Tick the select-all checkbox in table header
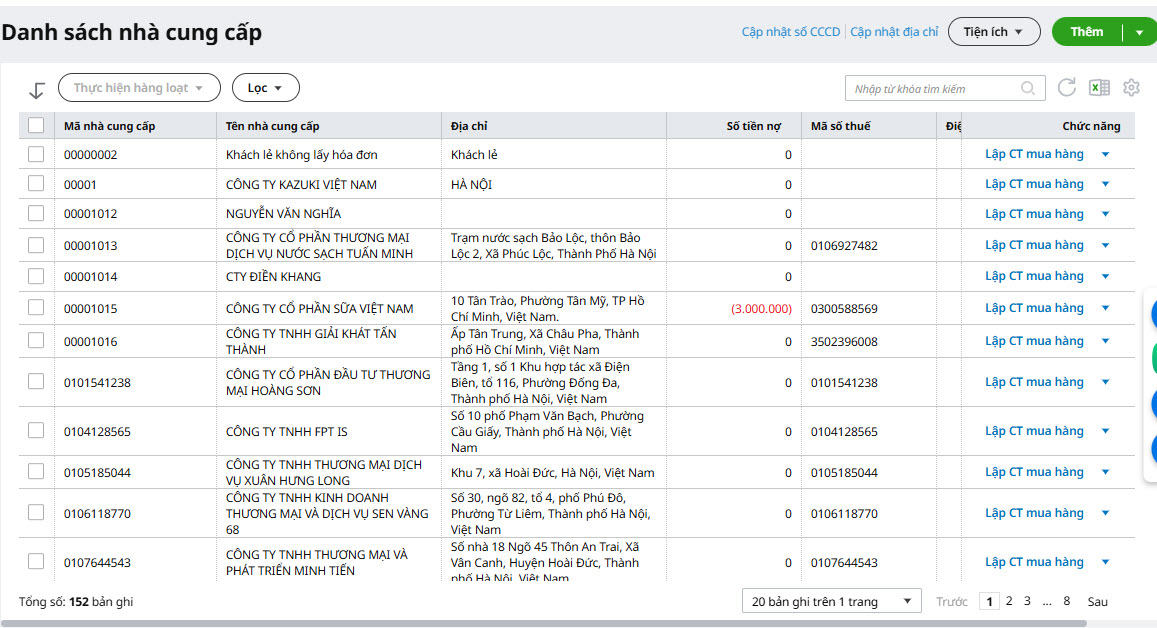Viewport: 1157px width, 628px height. [36, 125]
